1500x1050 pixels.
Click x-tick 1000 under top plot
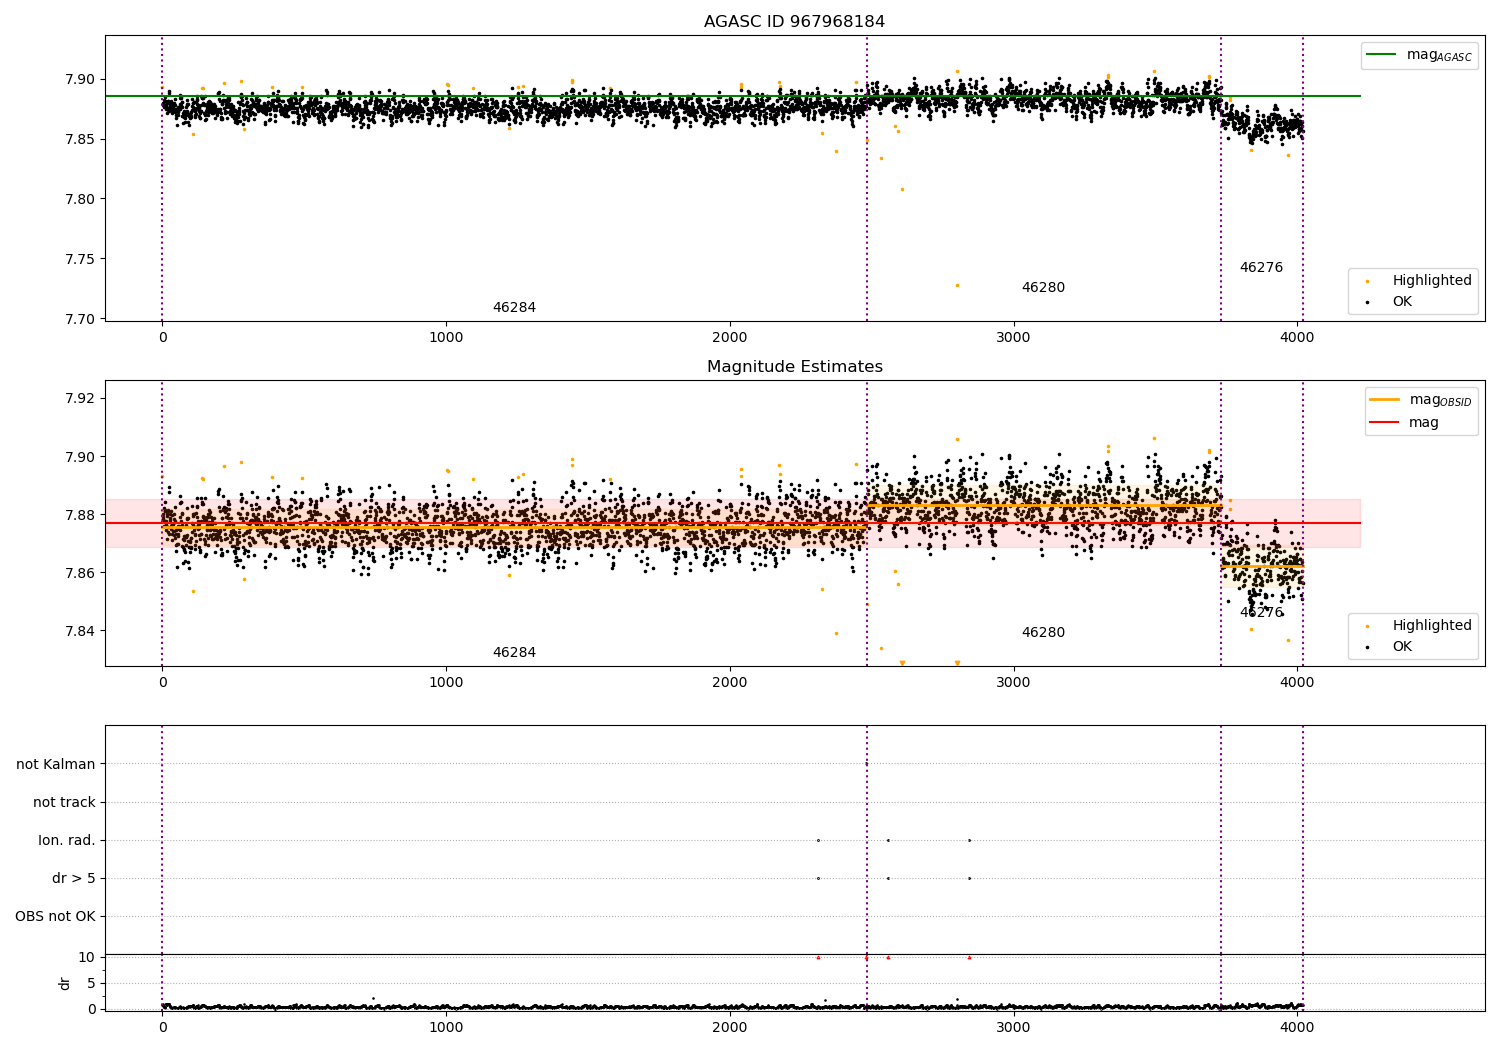click(446, 338)
